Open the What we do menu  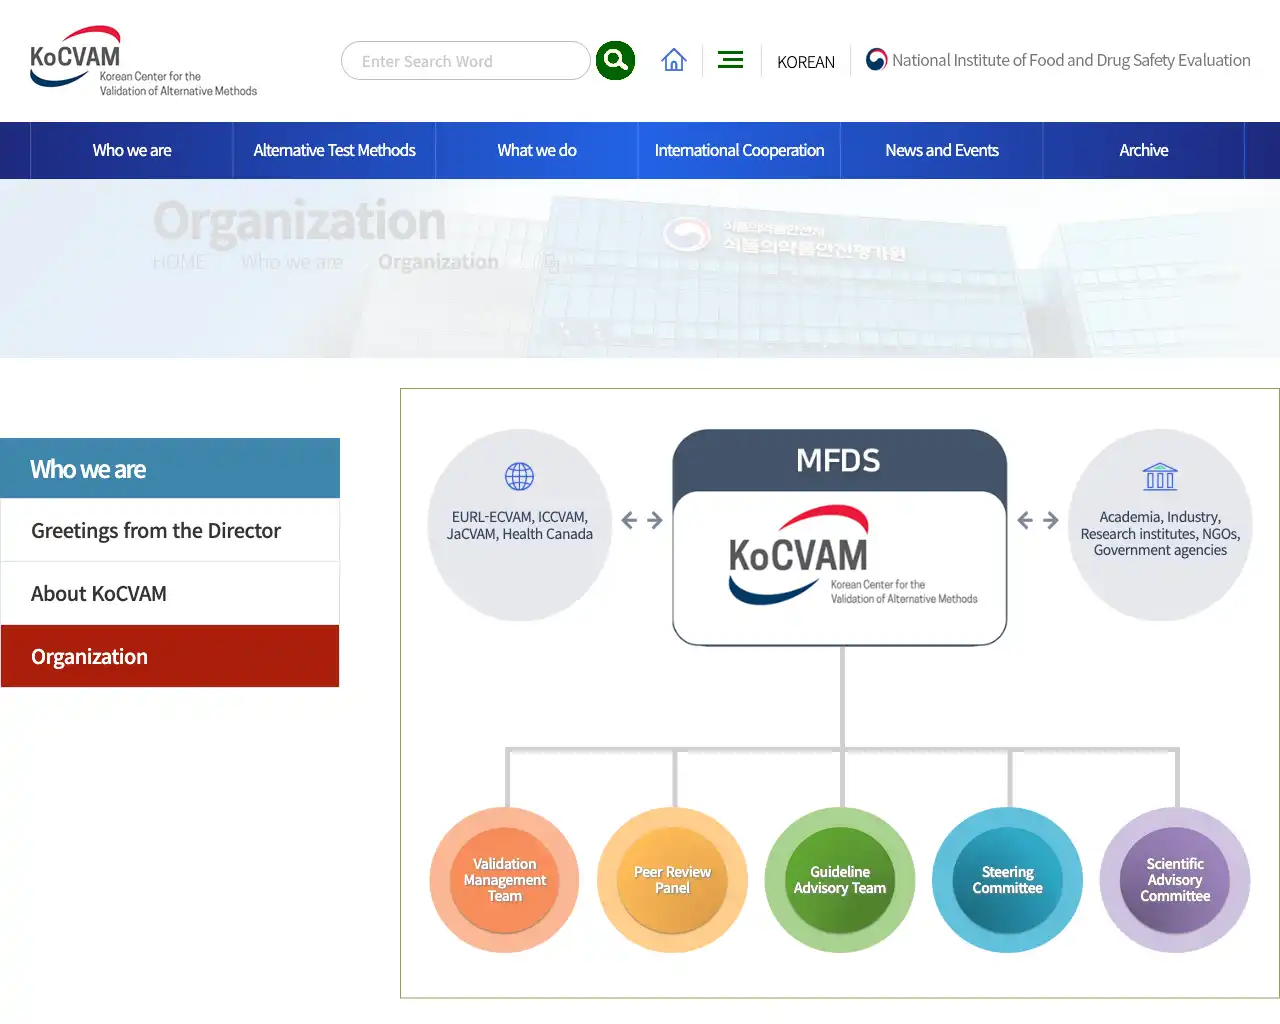click(537, 150)
